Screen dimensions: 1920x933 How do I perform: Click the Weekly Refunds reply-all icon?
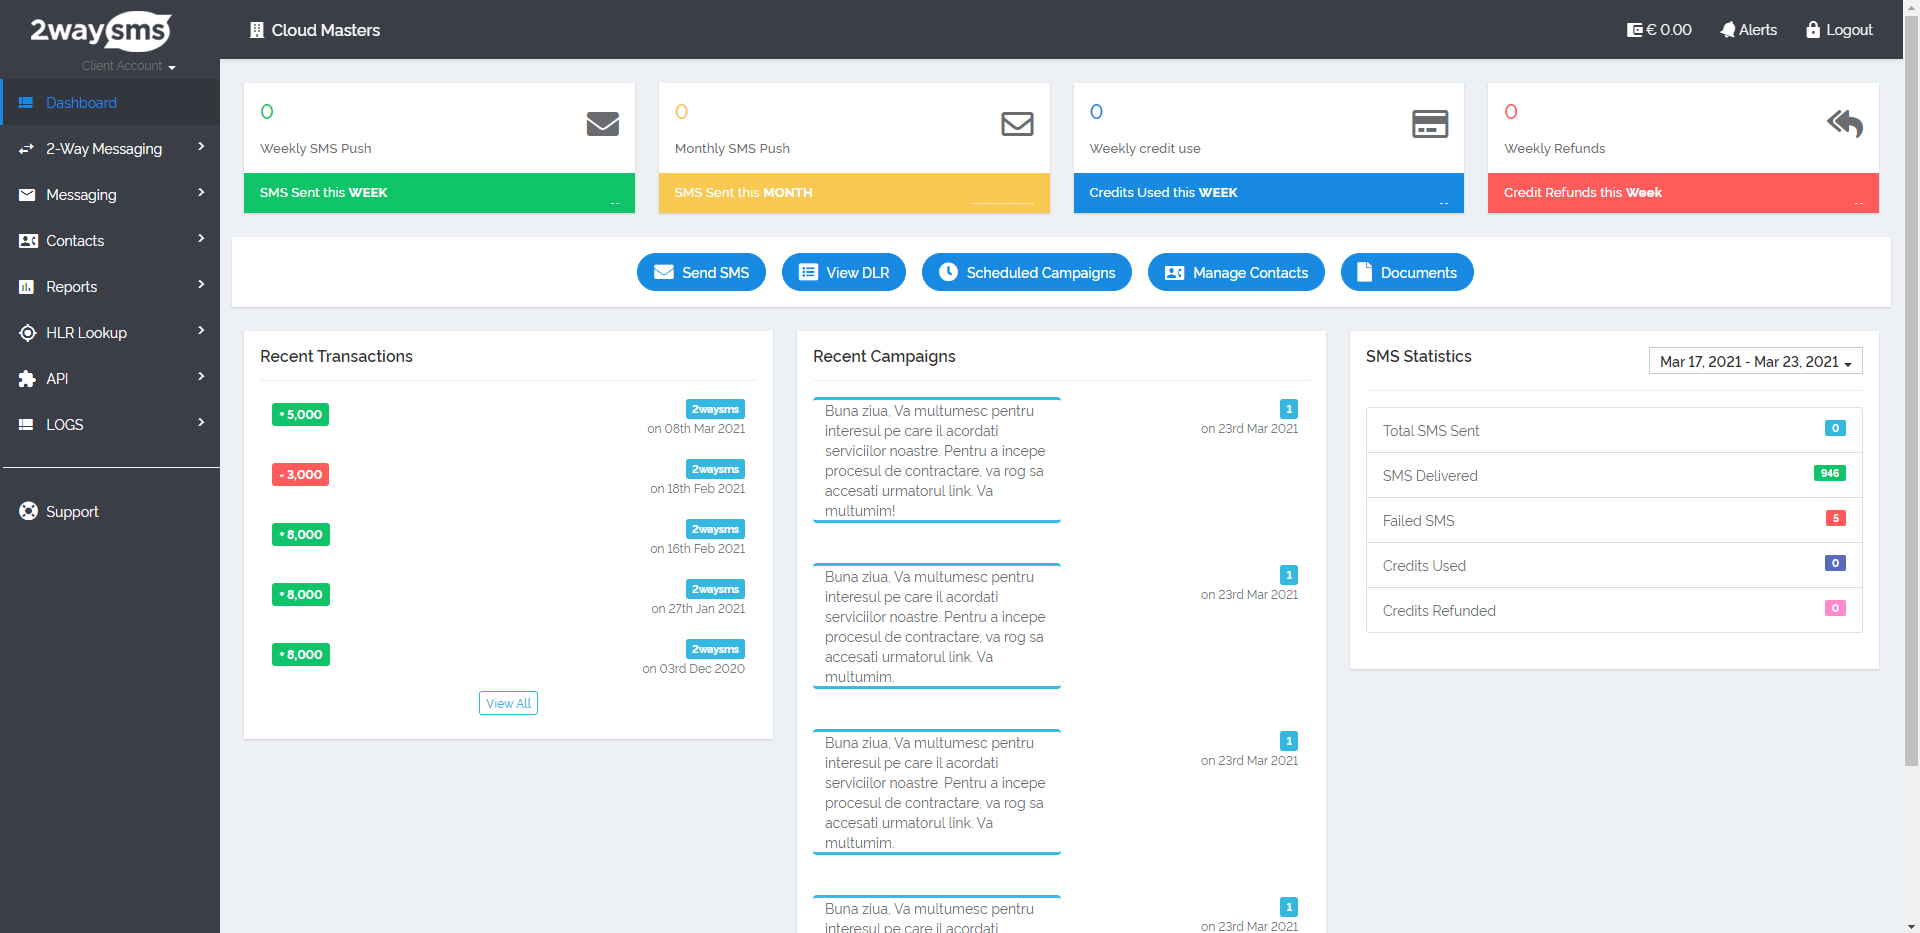coord(1845,124)
